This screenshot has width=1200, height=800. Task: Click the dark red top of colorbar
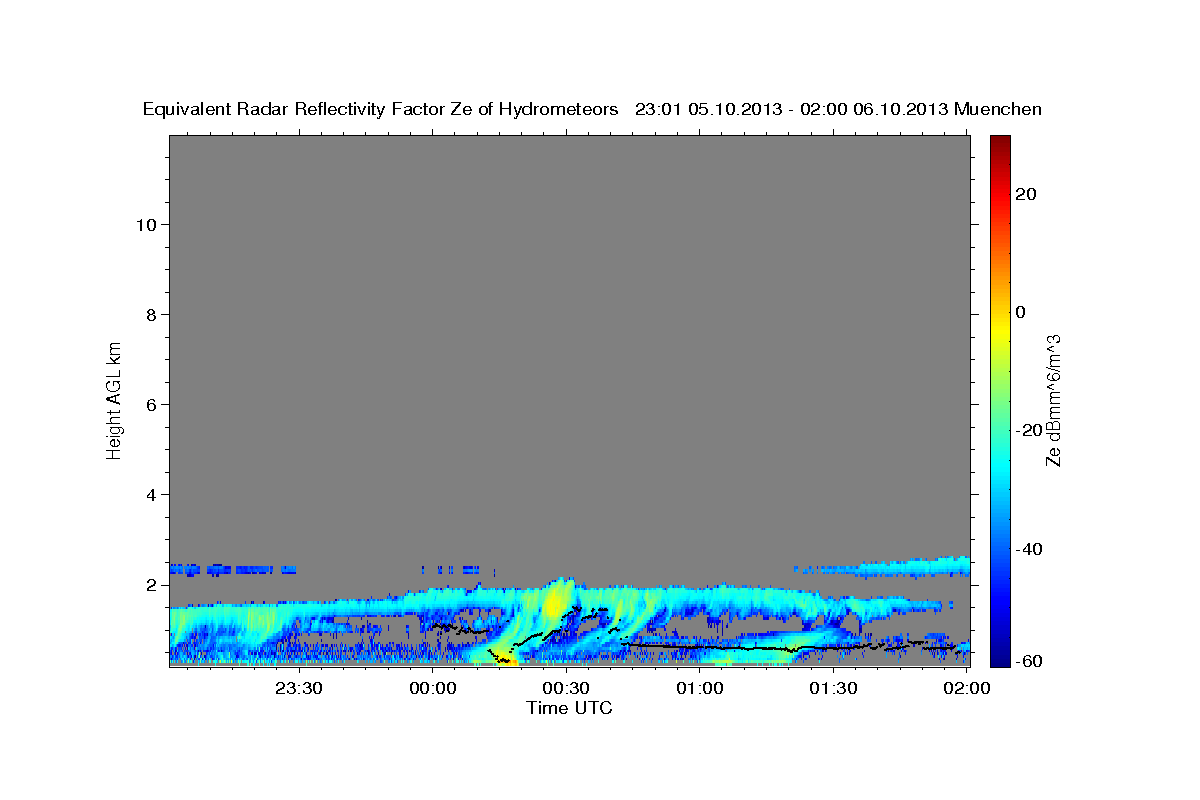click(1000, 142)
